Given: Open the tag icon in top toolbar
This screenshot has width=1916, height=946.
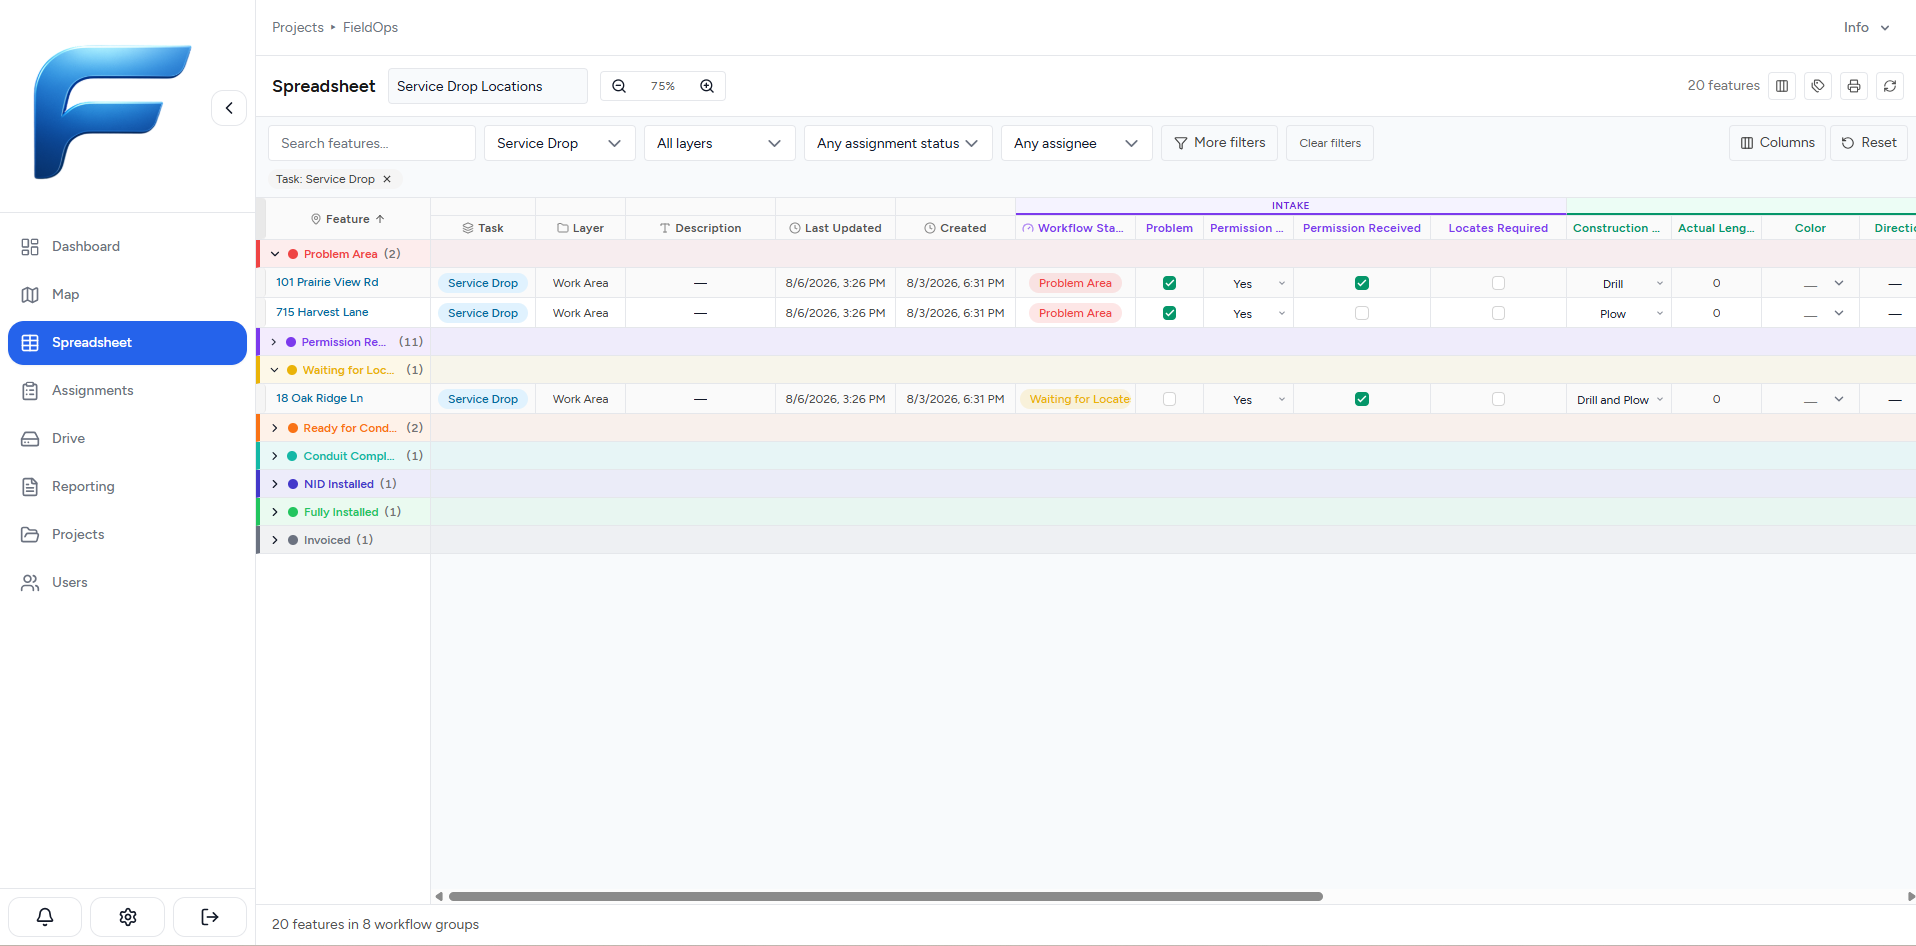Looking at the screenshot, I should [x=1818, y=86].
